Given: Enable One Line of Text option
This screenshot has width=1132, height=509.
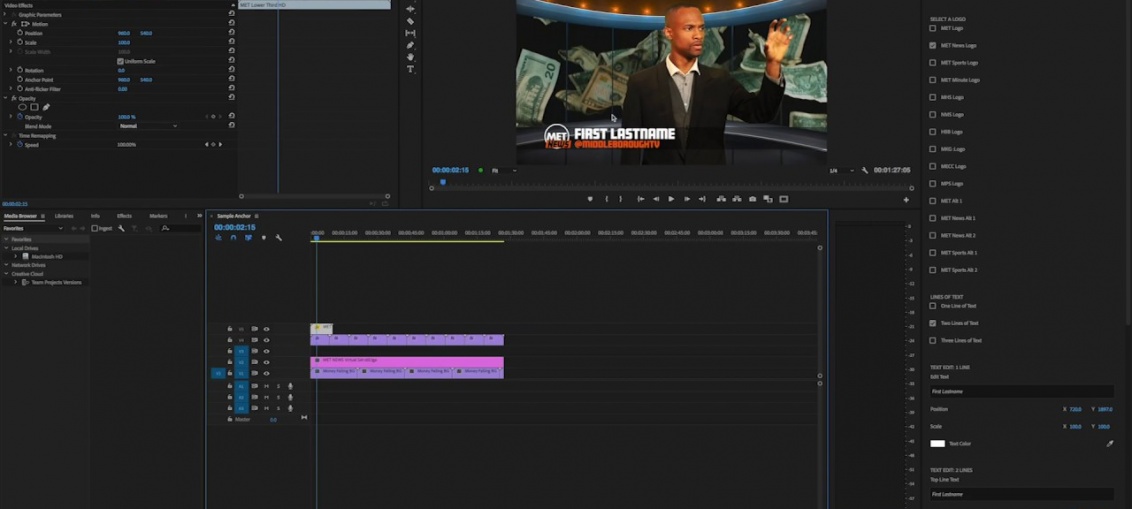Looking at the screenshot, I should pos(933,306).
